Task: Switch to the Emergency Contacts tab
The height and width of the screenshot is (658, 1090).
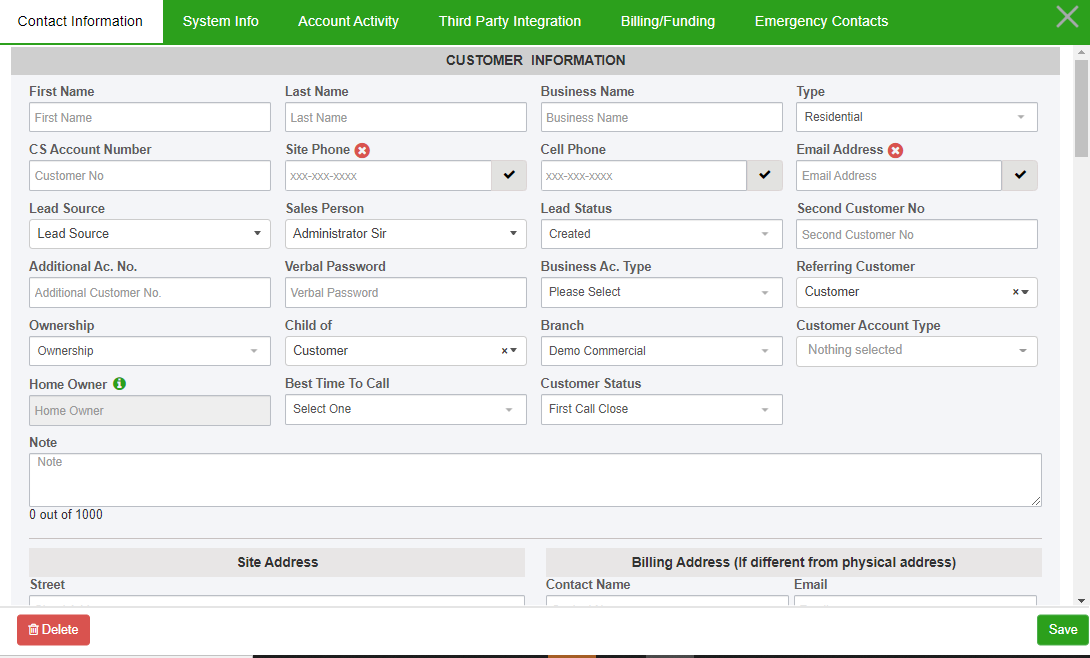Action: pos(821,22)
